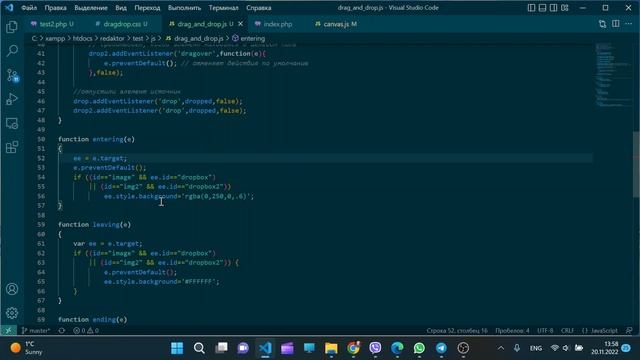Open the Вид menu
The width and height of the screenshot is (640, 360).
coord(121,8)
